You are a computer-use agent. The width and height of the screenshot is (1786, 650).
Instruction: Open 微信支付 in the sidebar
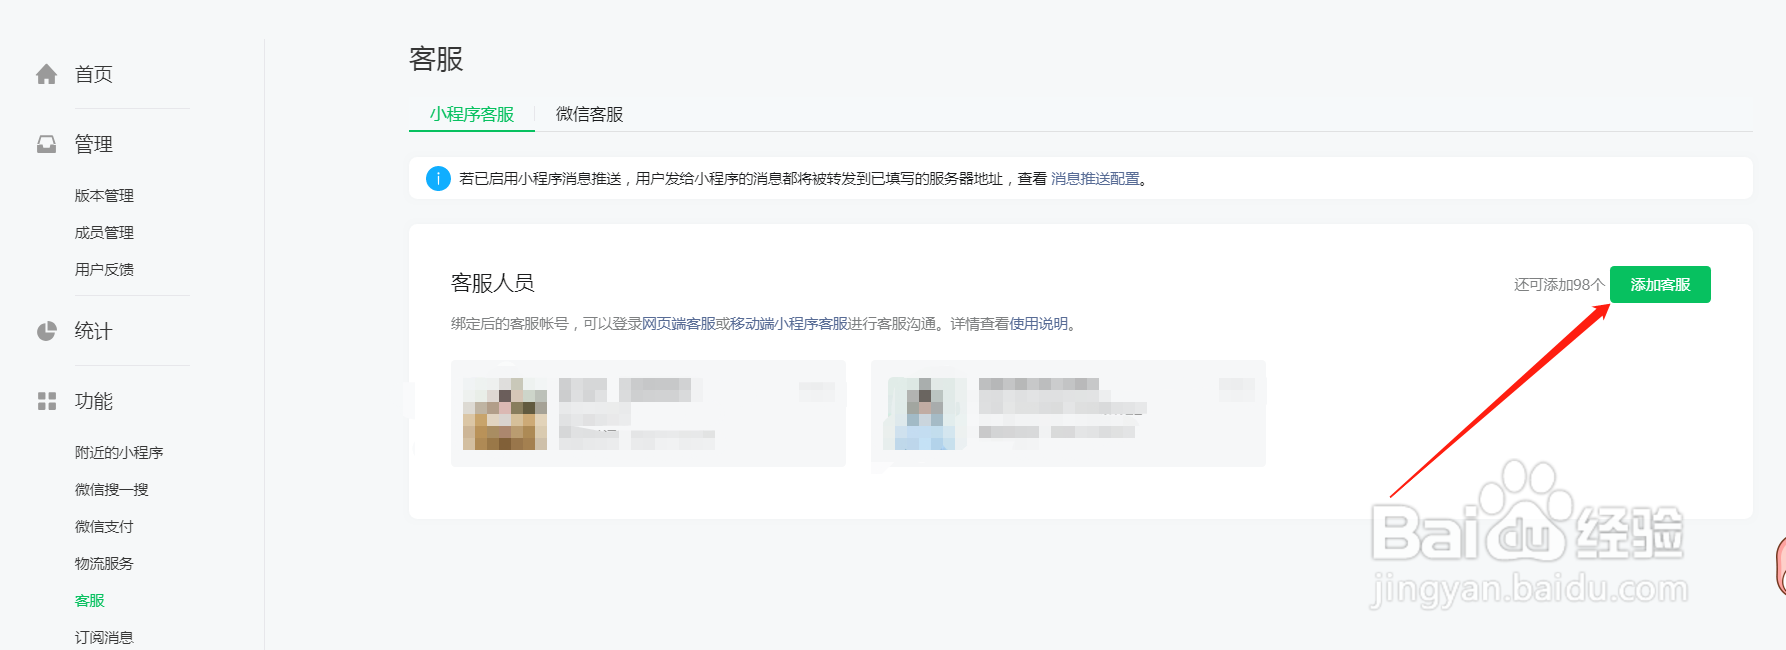pyautogui.click(x=104, y=526)
